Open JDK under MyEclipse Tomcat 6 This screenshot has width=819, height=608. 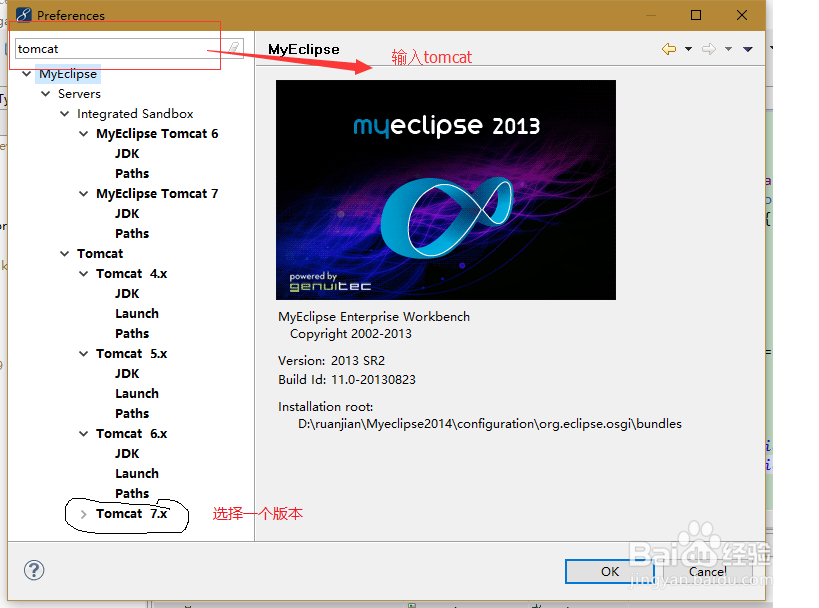coord(127,154)
